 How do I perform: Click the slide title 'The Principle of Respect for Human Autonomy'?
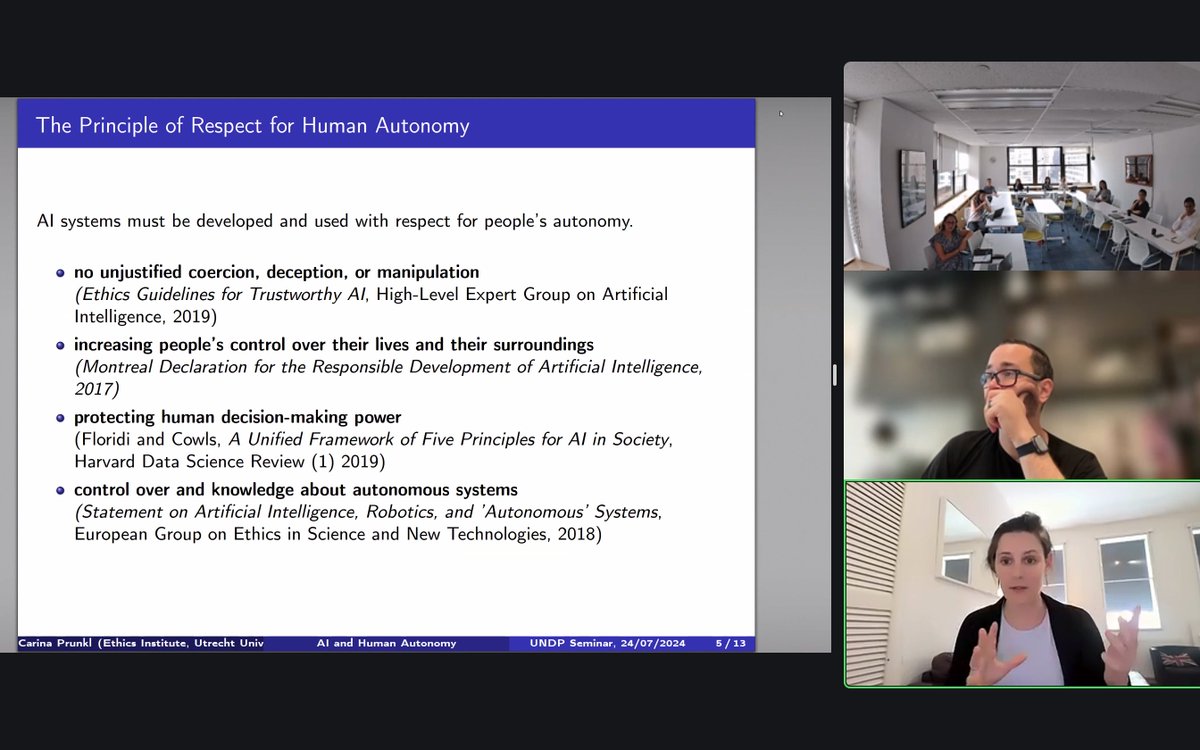click(253, 125)
